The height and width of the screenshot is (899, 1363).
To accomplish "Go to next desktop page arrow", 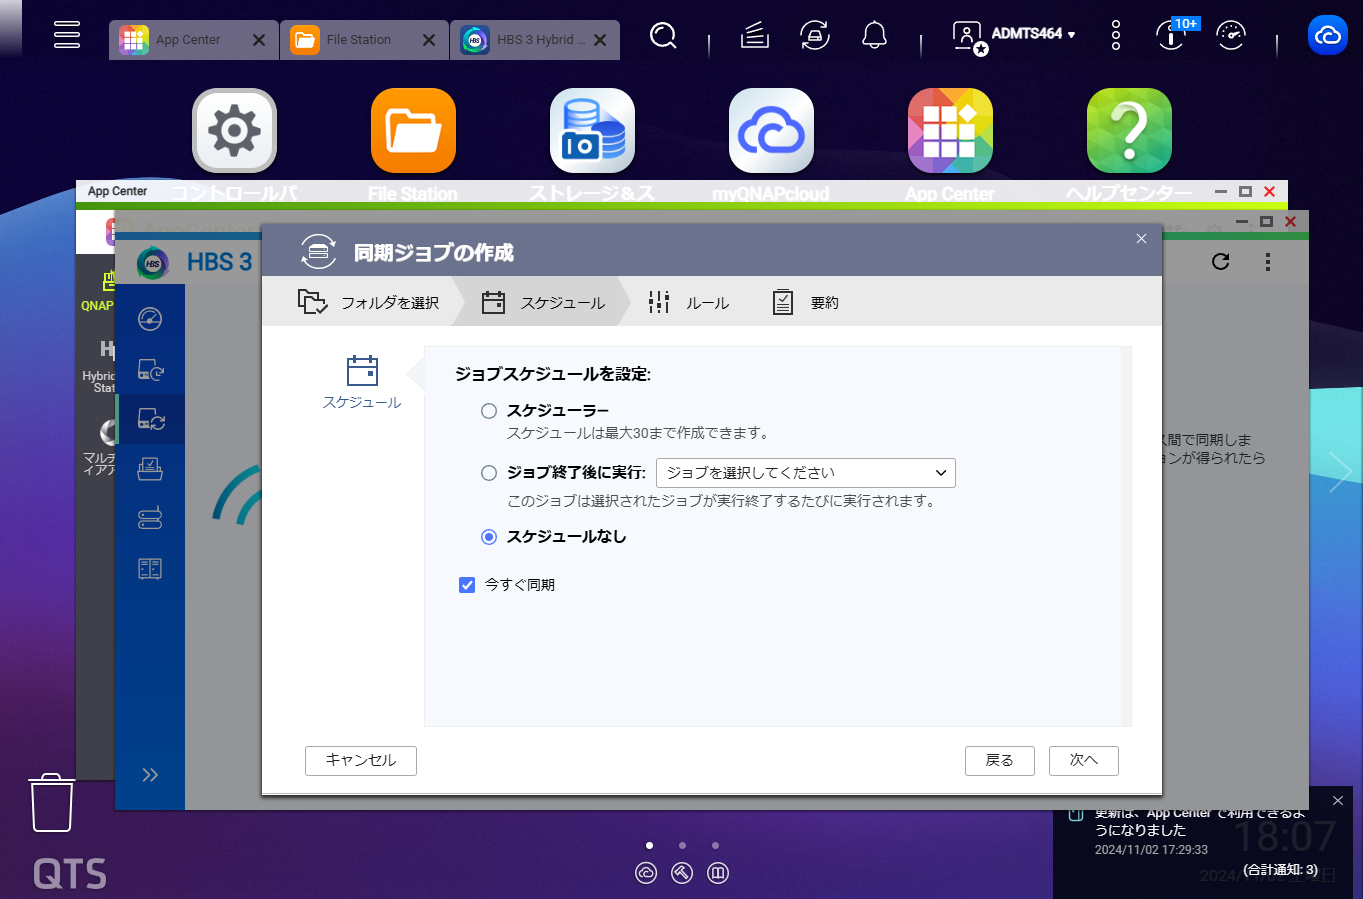I will coord(1340,472).
